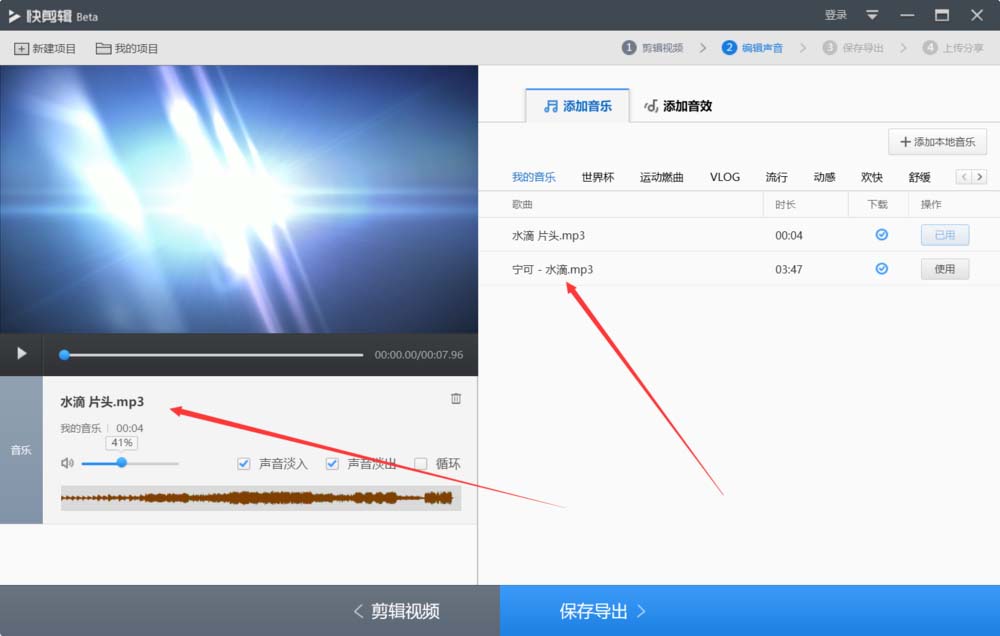Click the waveform of 水滴 片头.mp3
Image resolution: width=1000 pixels, height=636 pixels.
[x=260, y=497]
